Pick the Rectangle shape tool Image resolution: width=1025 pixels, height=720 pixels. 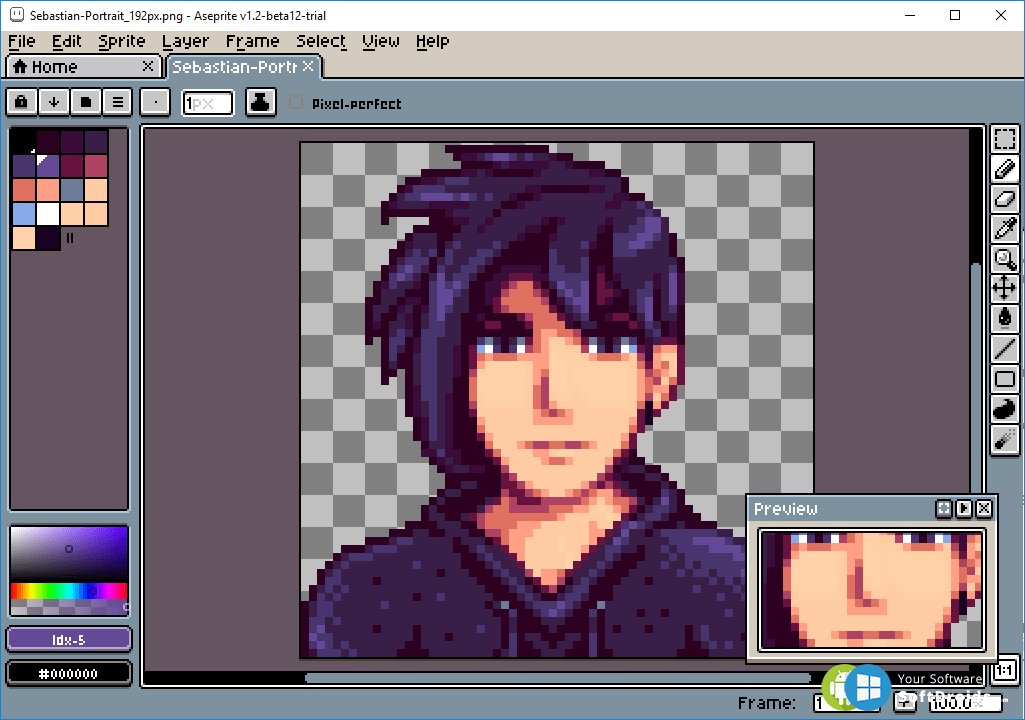coord(1005,379)
